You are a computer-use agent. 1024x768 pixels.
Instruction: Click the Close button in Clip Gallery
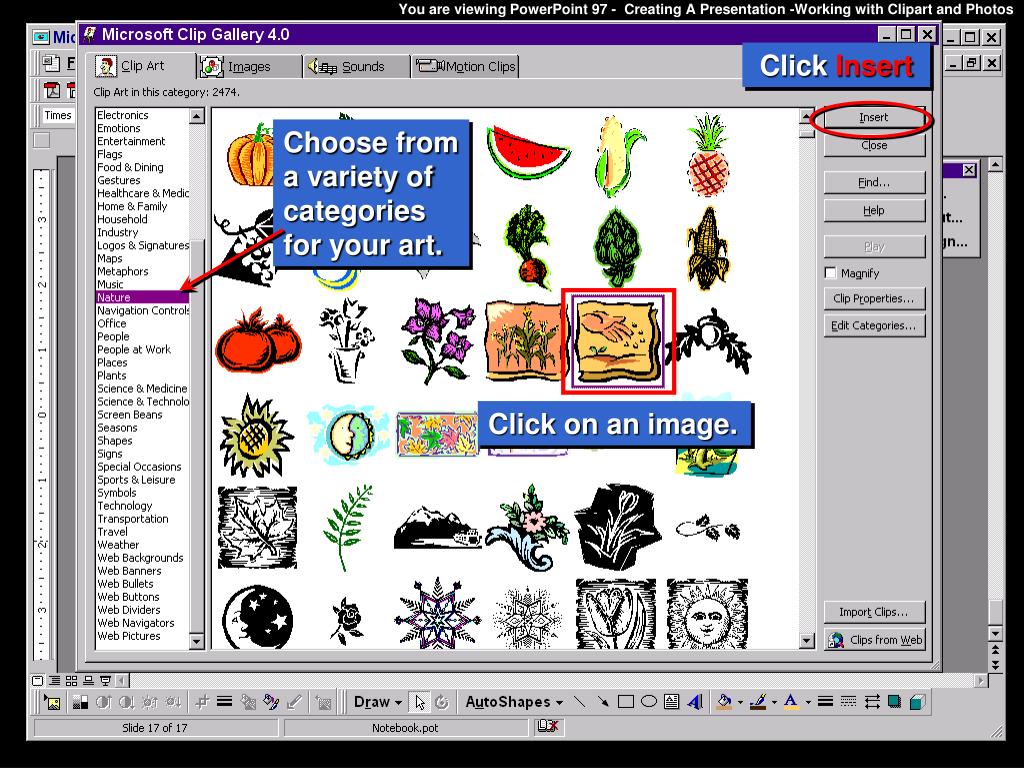tap(874, 146)
